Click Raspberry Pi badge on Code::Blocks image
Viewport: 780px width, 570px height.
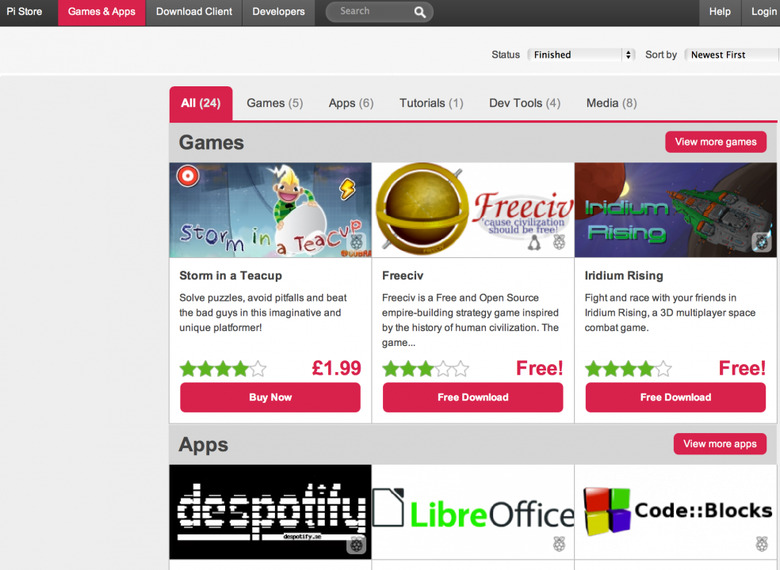(x=762, y=544)
